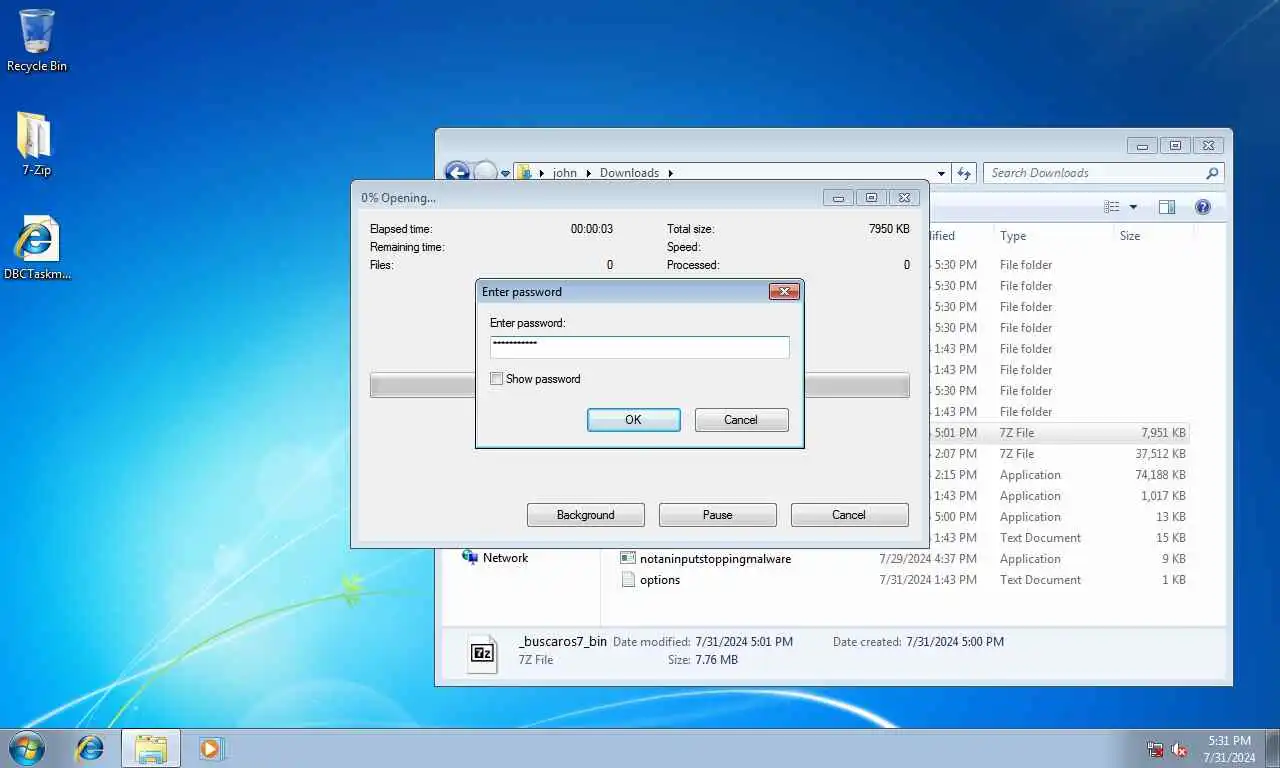This screenshot has width=1280, height=768.
Task: Open the views dropdown arrow in Explorer
Action: [x=1134, y=207]
